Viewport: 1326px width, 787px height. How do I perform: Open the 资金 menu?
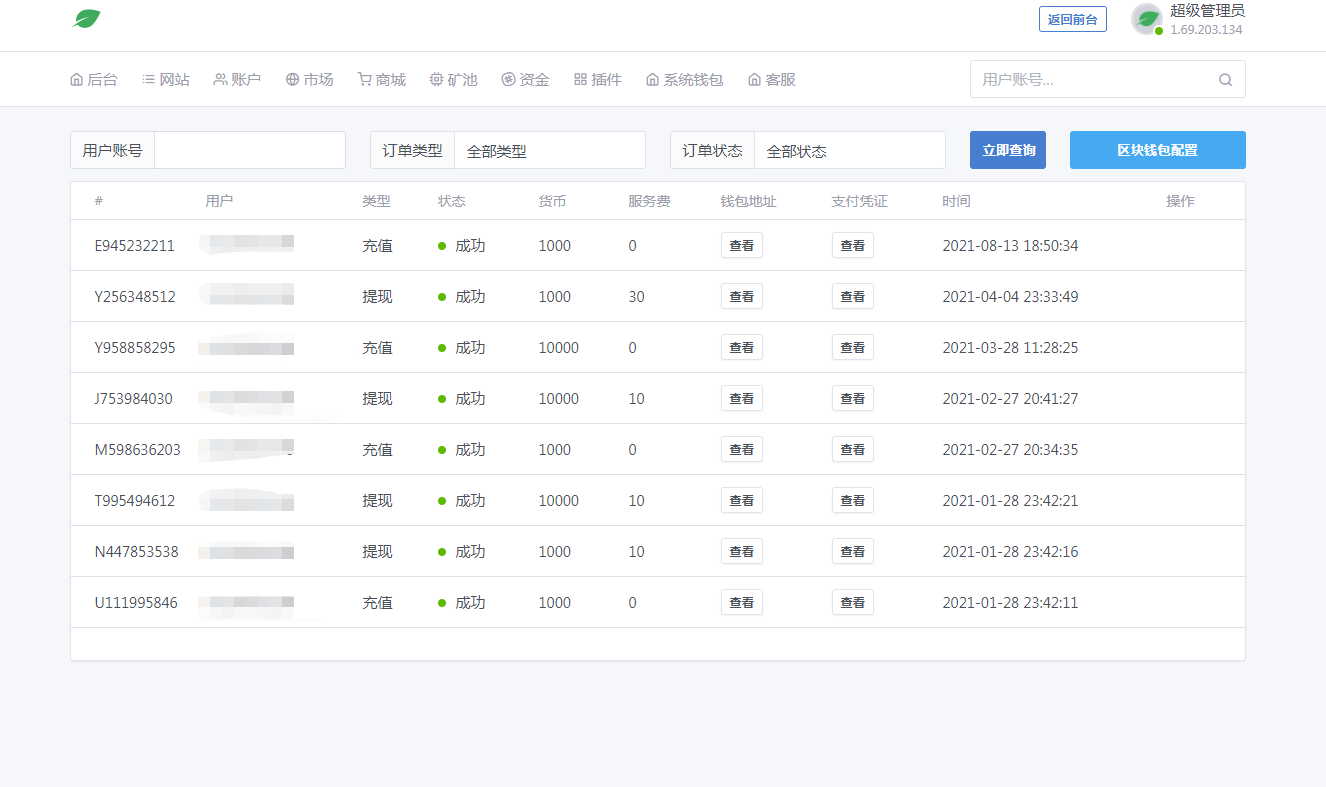[x=526, y=79]
